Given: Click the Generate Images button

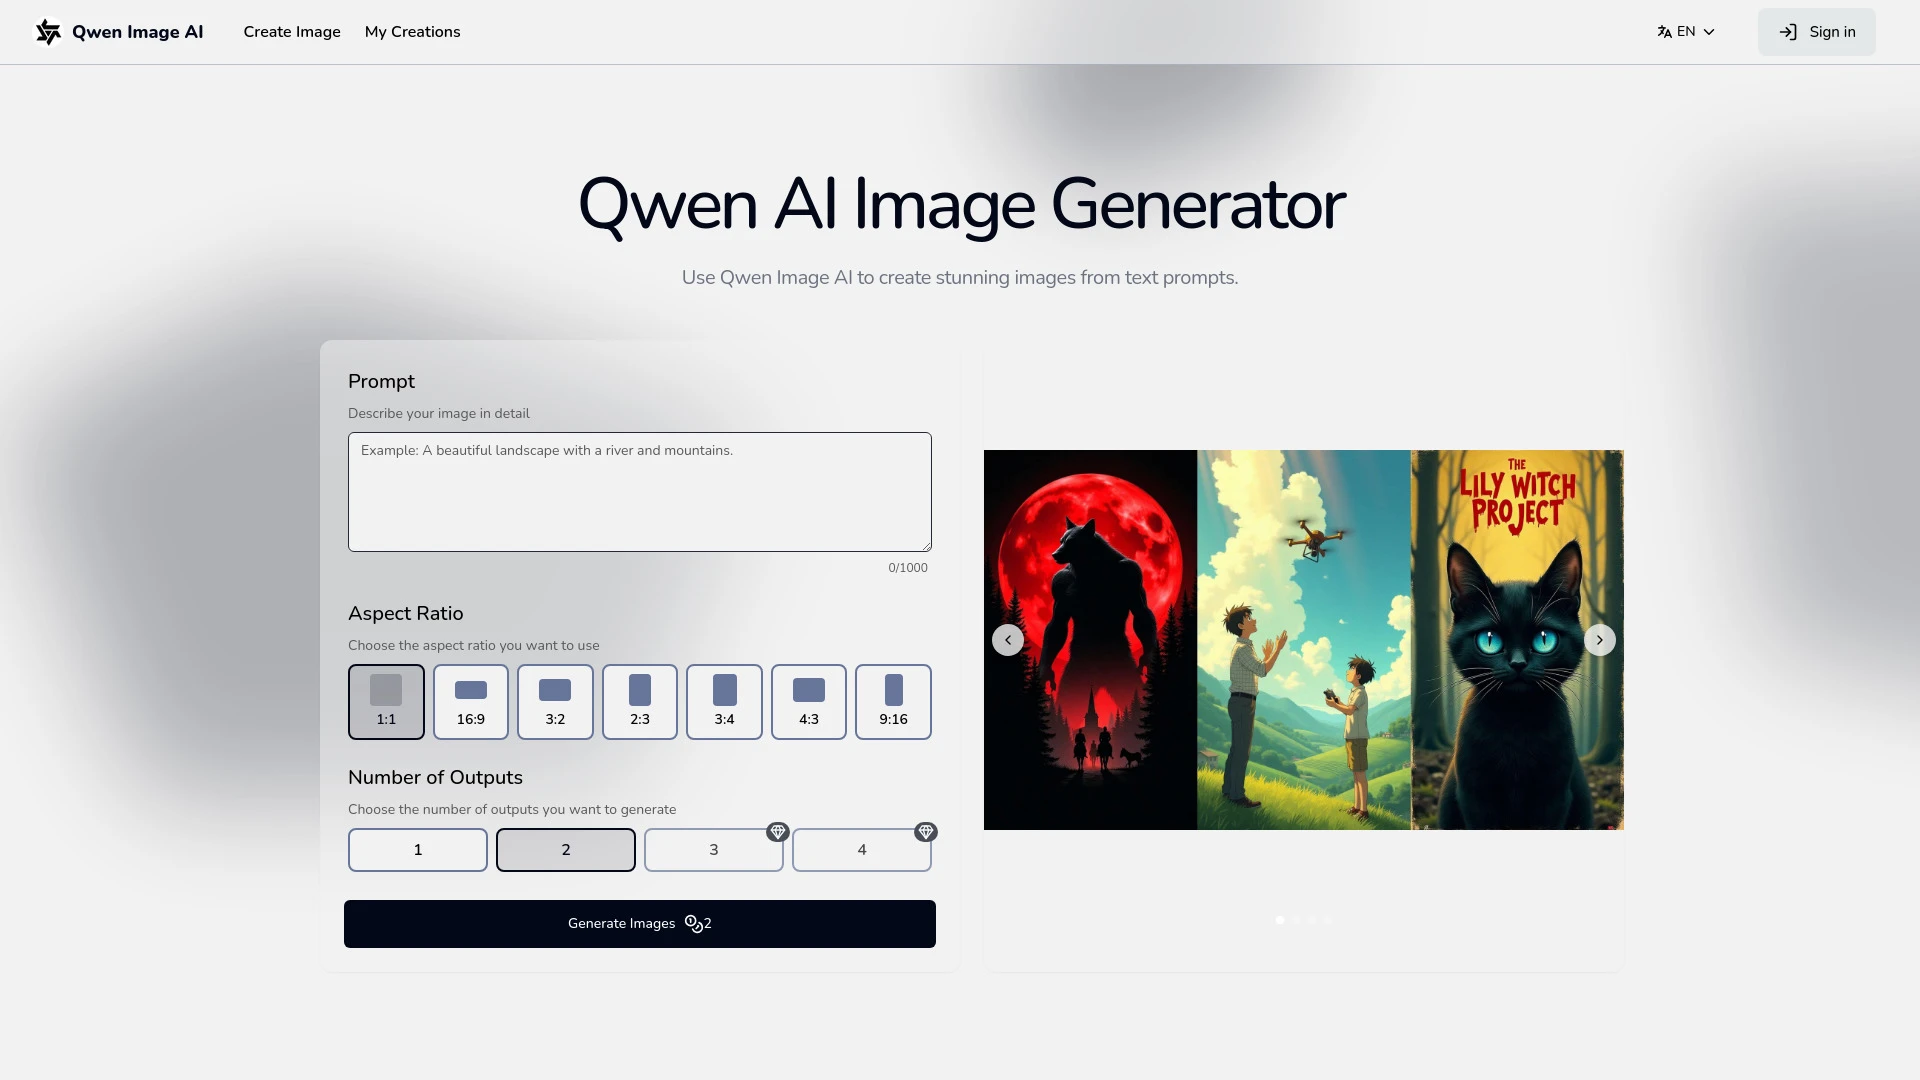Looking at the screenshot, I should 639,923.
